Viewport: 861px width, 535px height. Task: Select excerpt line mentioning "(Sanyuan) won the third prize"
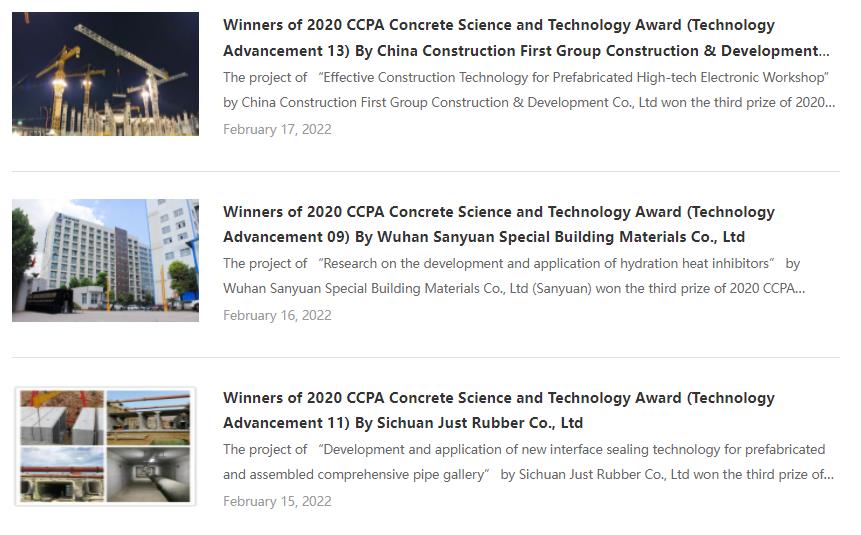514,289
